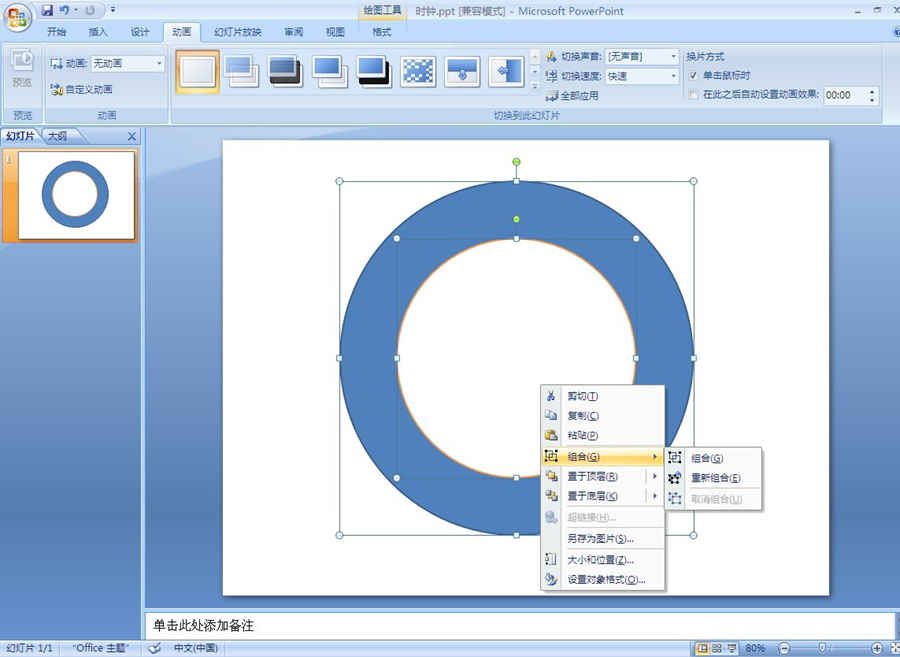The width and height of the screenshot is (900, 657).
Task: Apply the smooth fade transition effect
Action: click(x=240, y=72)
